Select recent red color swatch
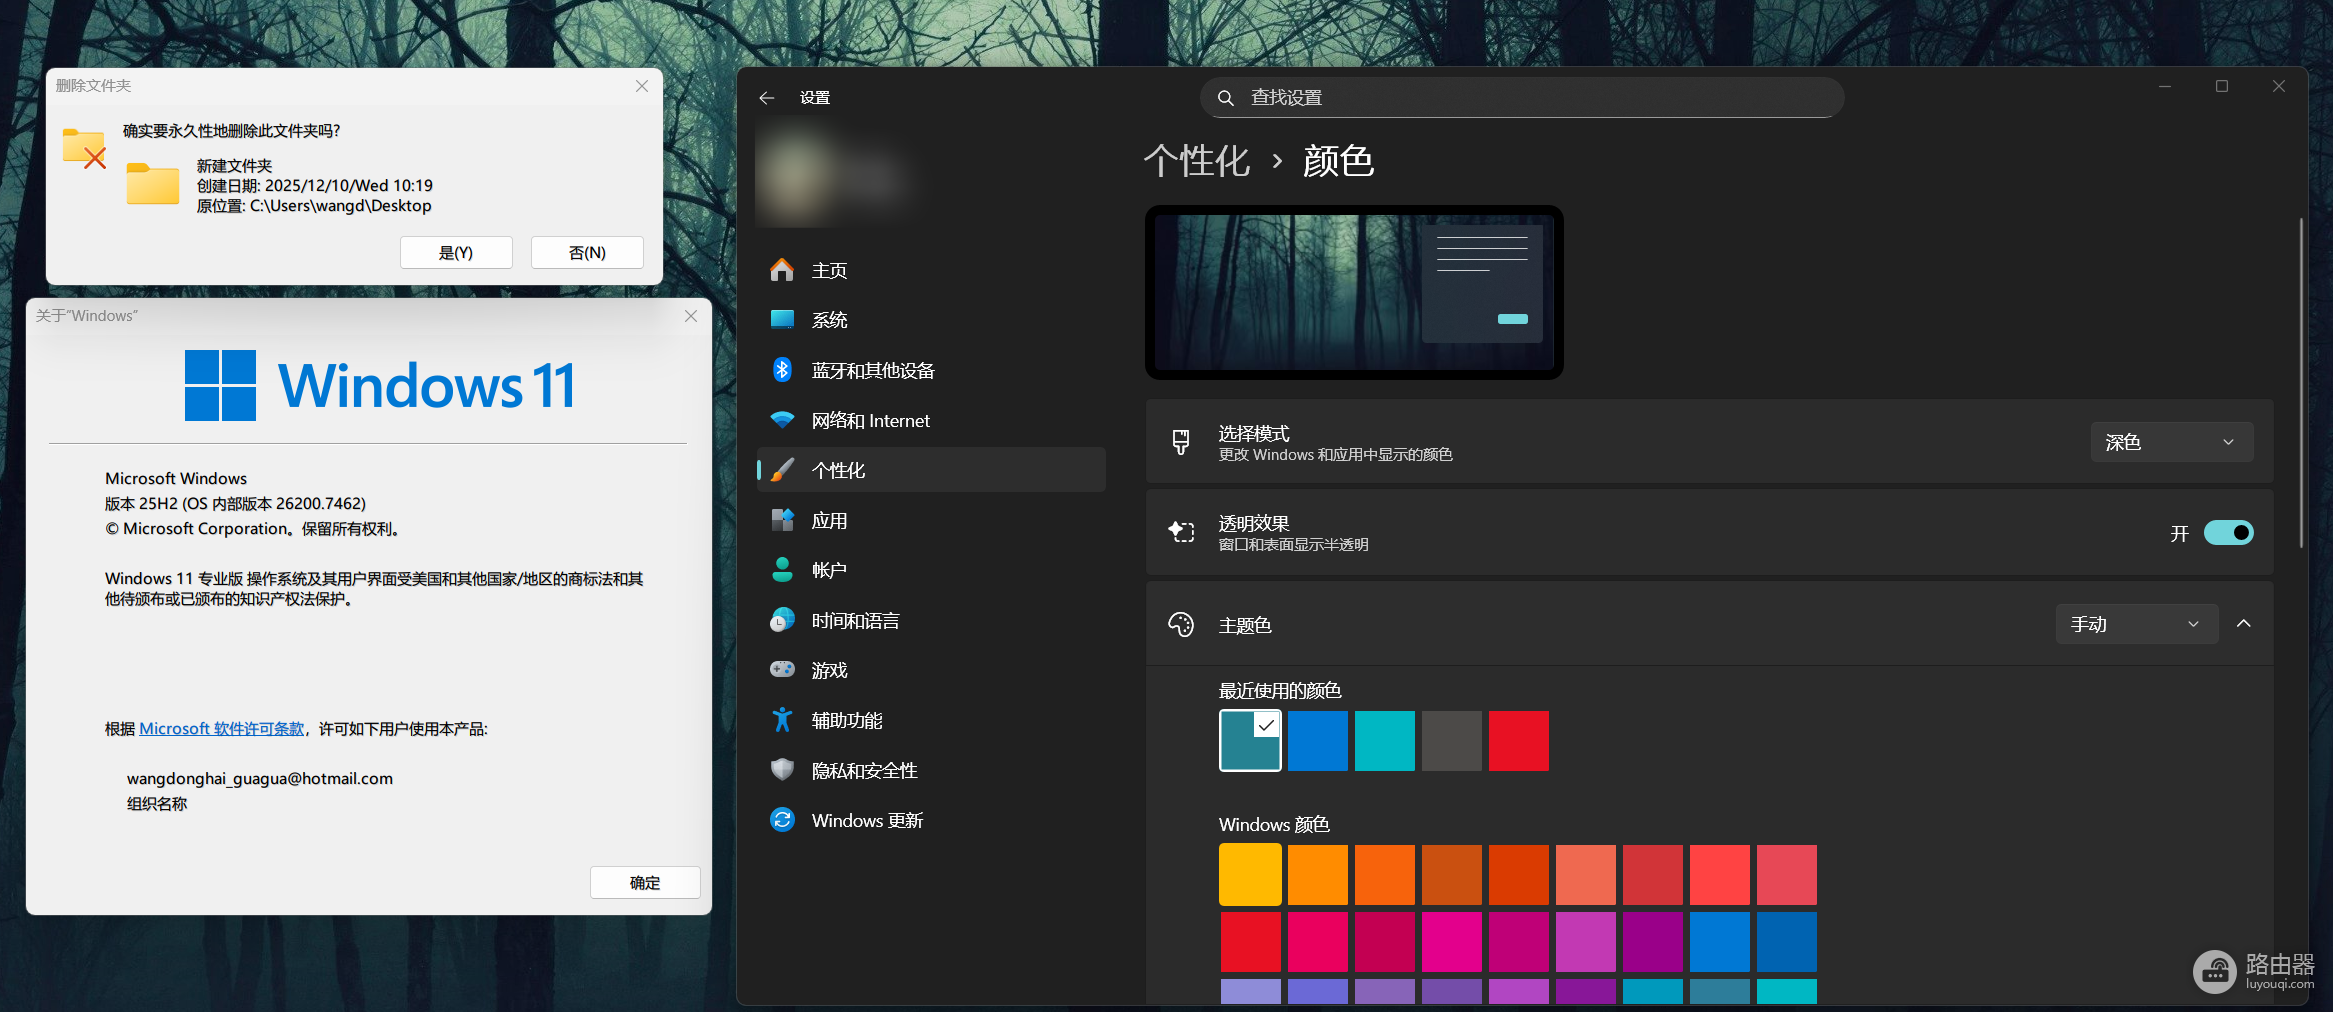 click(x=1519, y=741)
